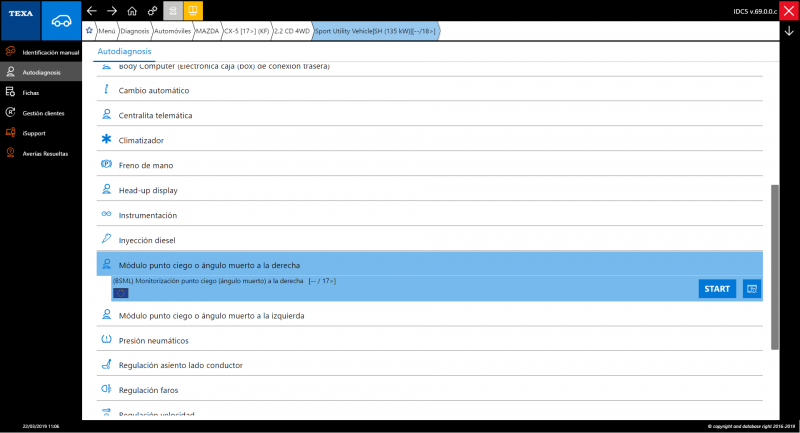
Task: Click the blue car icon tile
Action: click(61, 20)
